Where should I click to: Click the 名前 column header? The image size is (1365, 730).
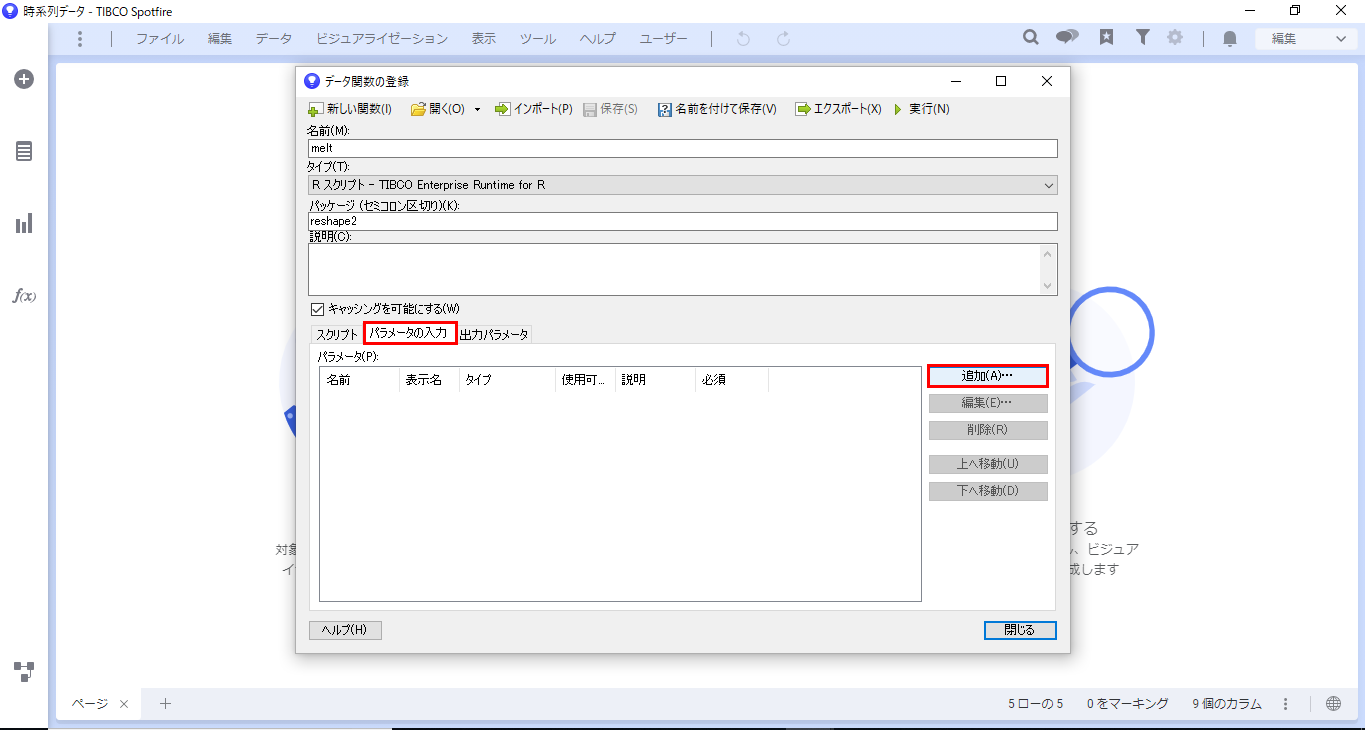360,380
